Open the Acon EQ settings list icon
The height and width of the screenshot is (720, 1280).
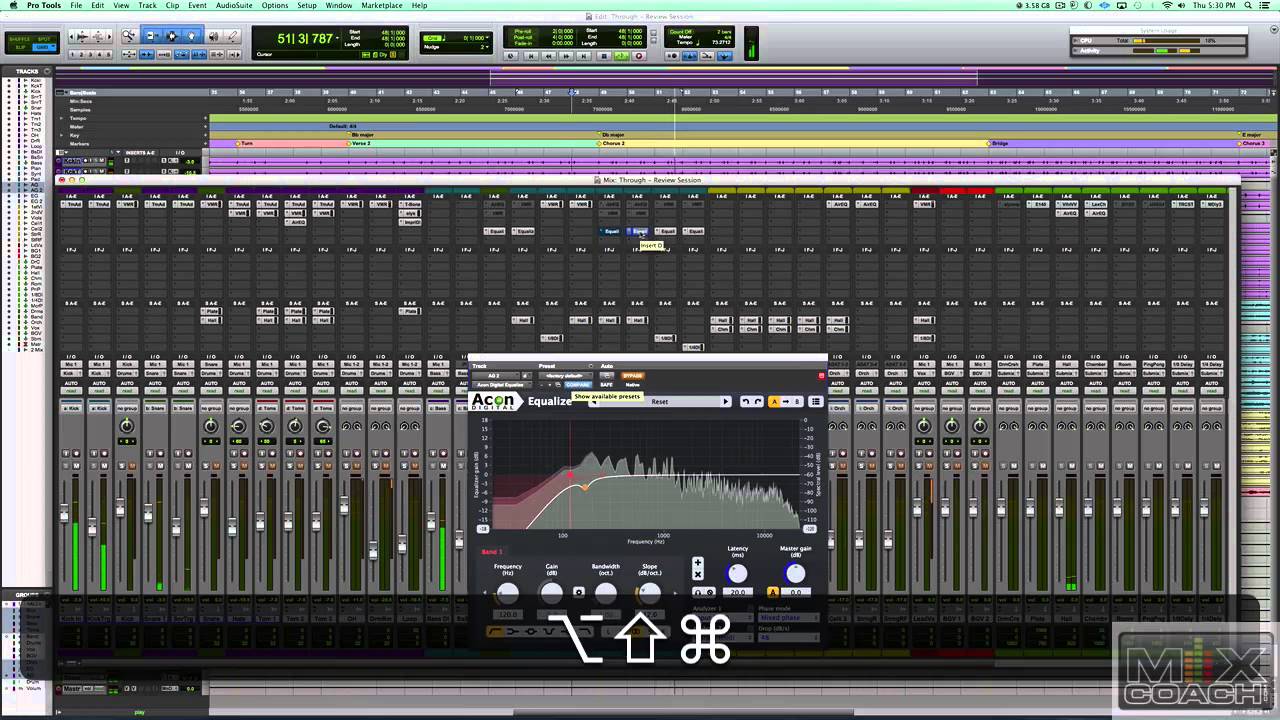coord(816,401)
